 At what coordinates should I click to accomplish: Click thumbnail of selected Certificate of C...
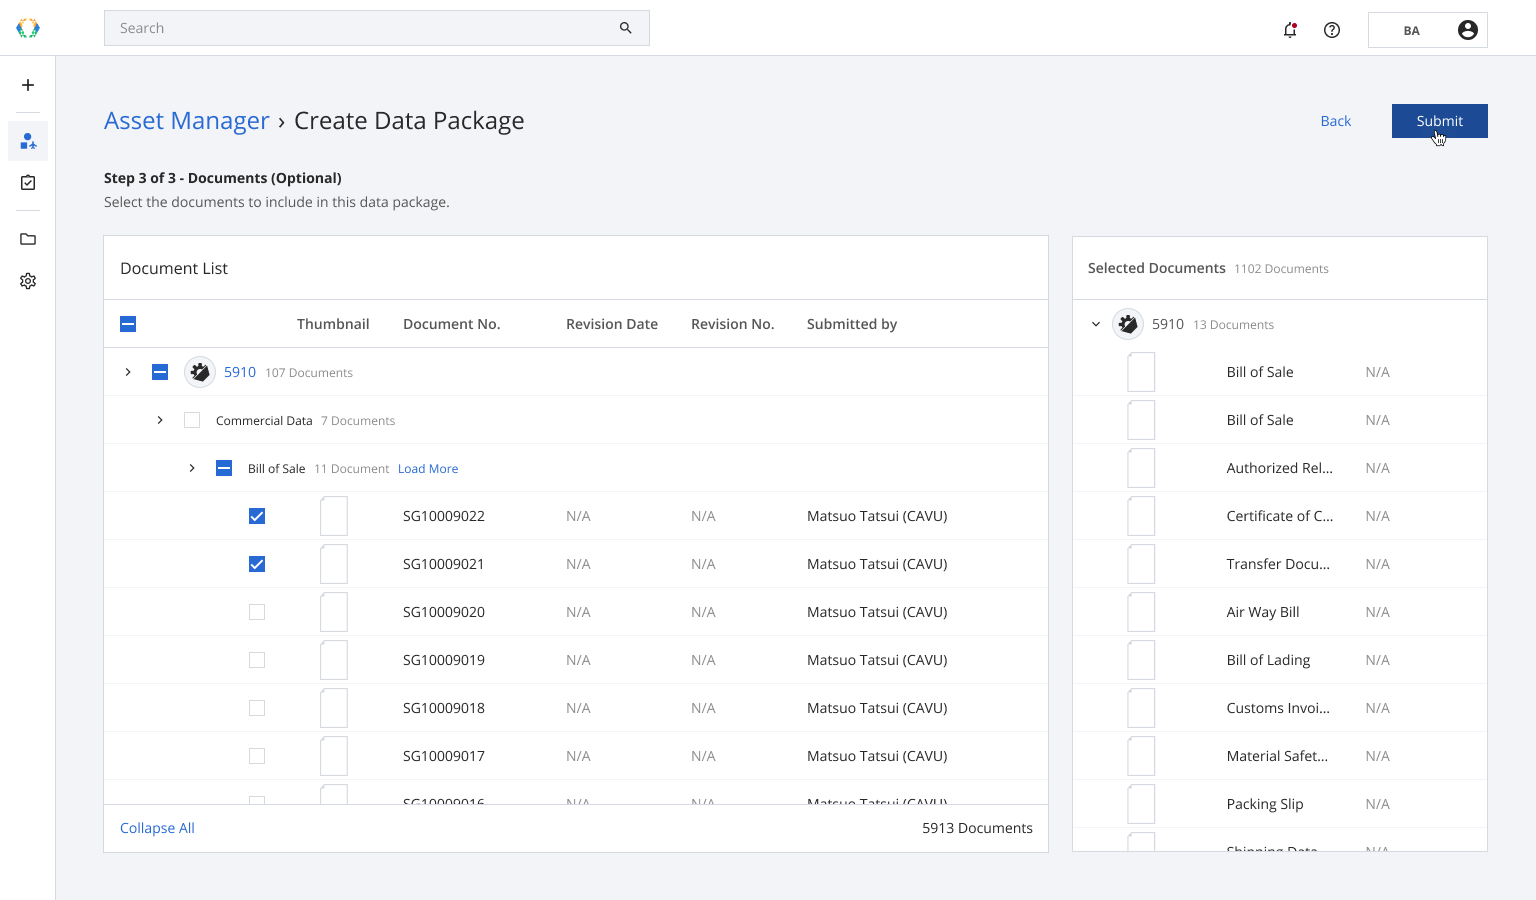tap(1141, 516)
